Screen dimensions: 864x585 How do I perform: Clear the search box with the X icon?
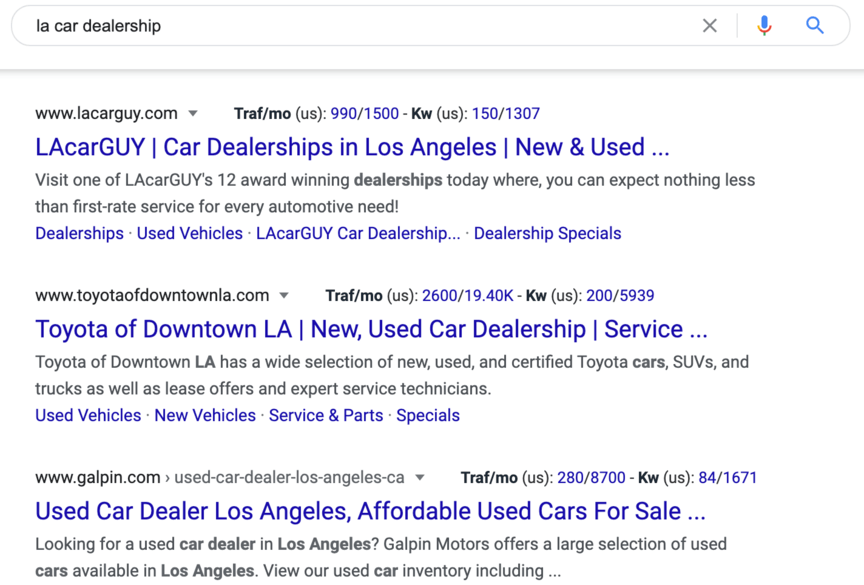[x=709, y=26]
